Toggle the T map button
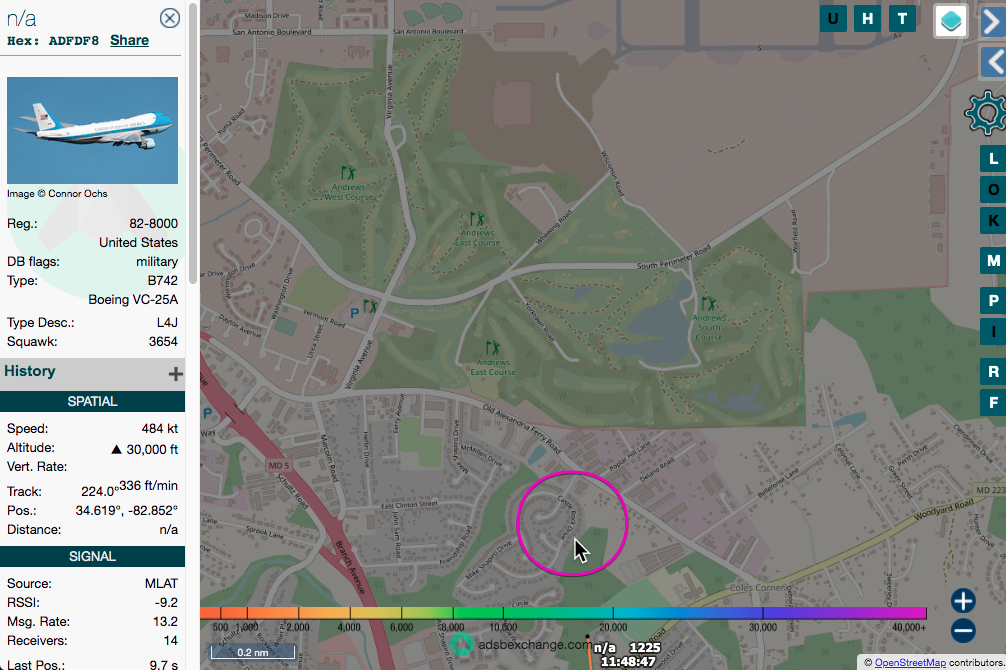Viewport: 1006px width, 670px height. [902, 19]
